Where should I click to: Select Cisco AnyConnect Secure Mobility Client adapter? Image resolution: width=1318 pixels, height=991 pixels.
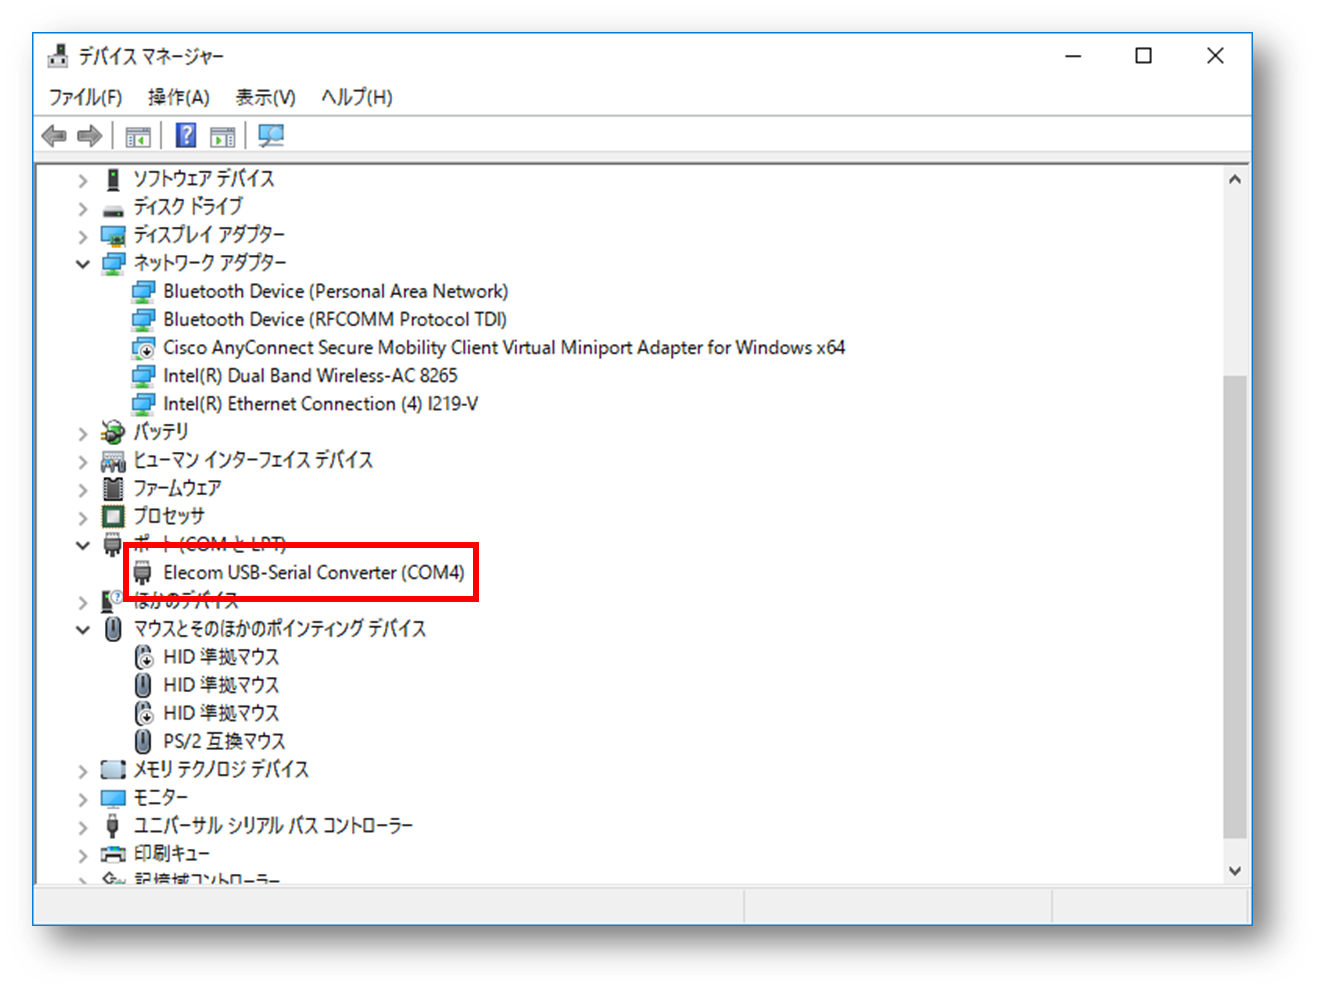(504, 347)
